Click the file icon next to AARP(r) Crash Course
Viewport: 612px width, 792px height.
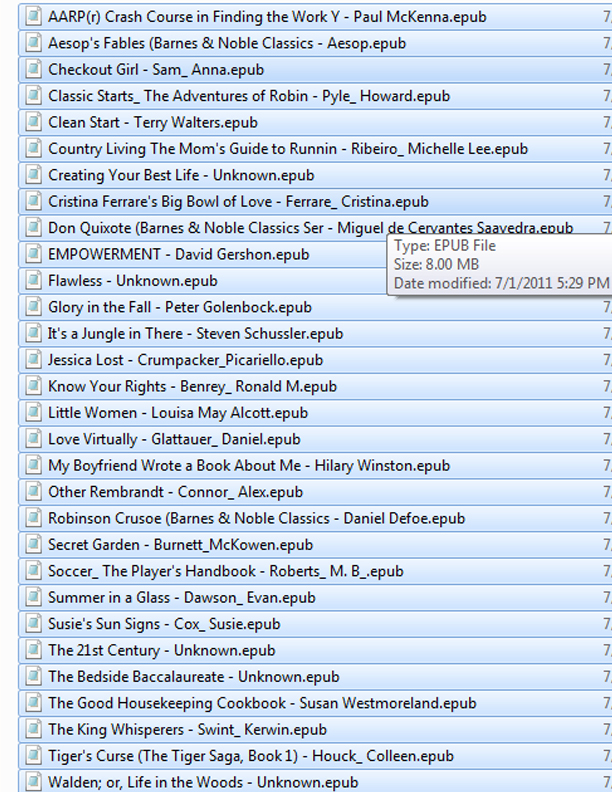coord(33,16)
